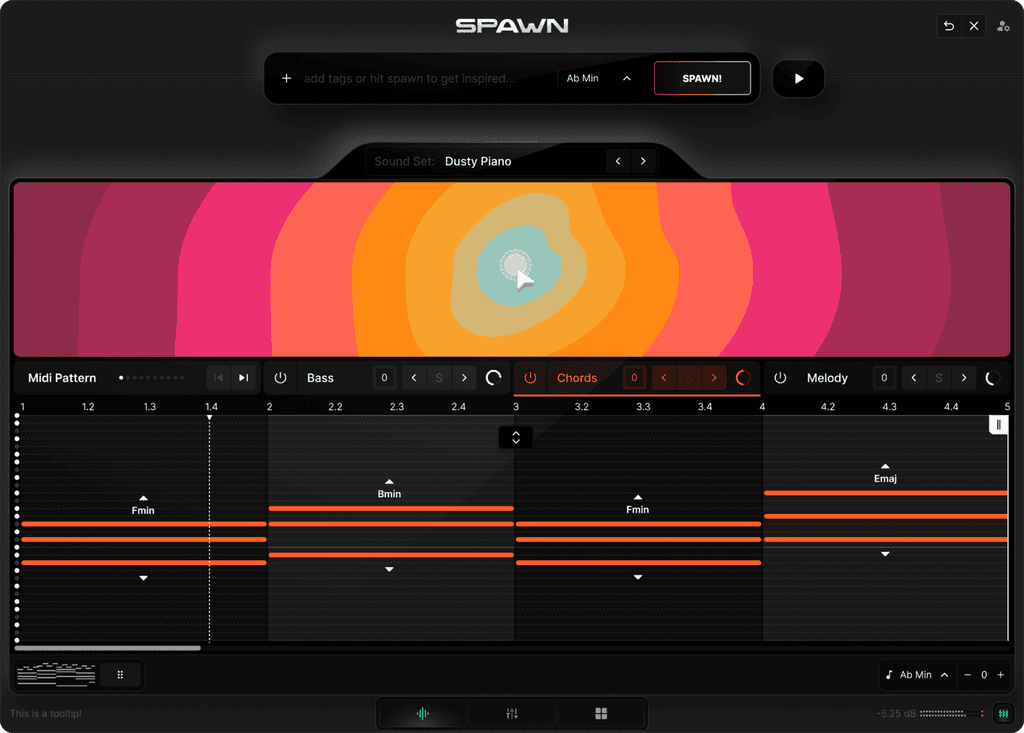Switch Sound Set using the next arrow
This screenshot has width=1024, height=733.
(642, 160)
